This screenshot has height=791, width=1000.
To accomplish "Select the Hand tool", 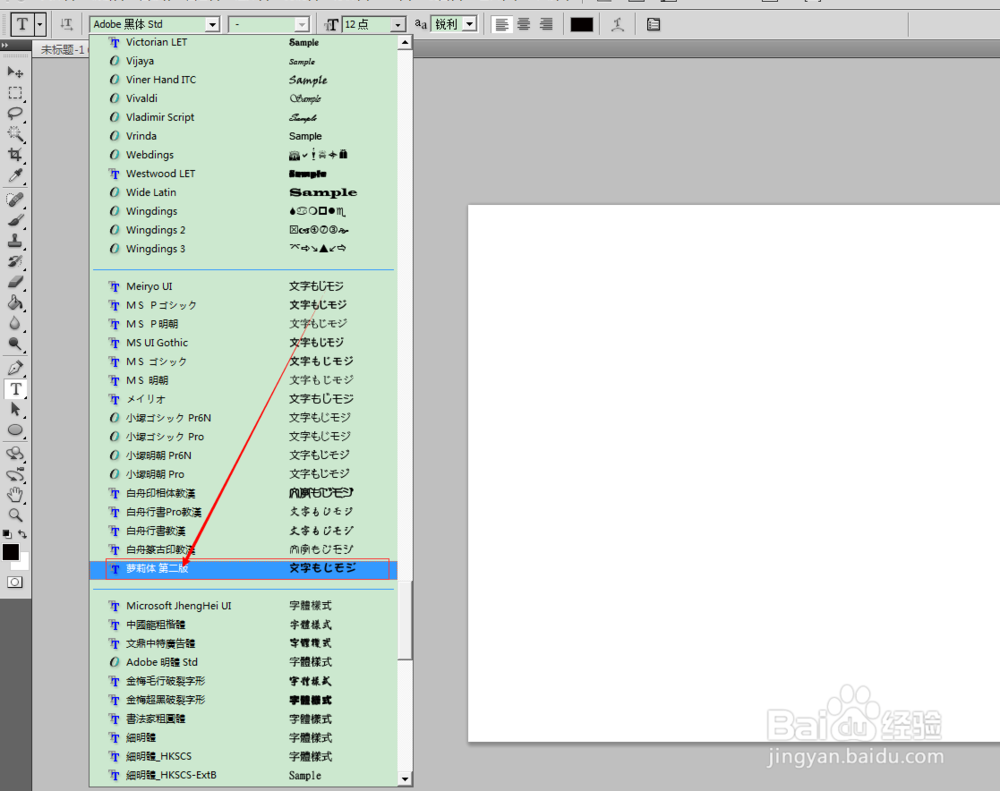I will click(x=15, y=494).
